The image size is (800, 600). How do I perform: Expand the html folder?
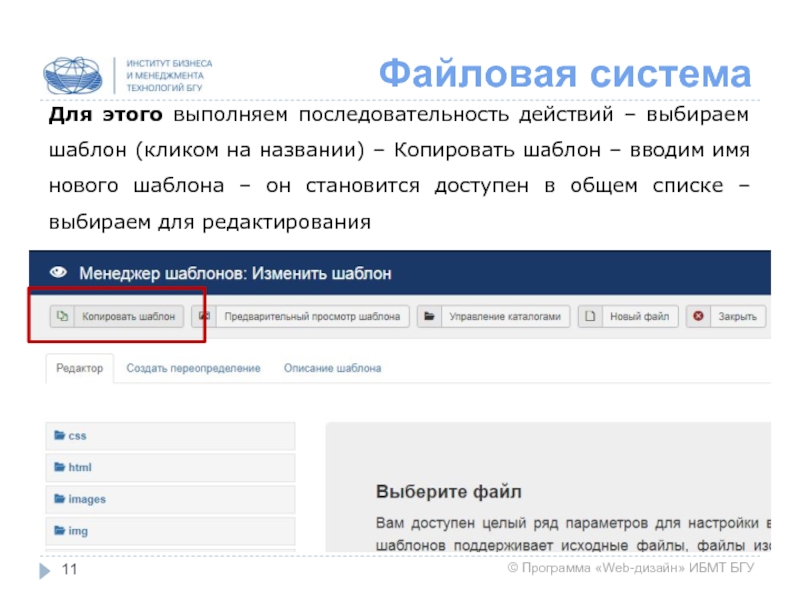(x=170, y=467)
